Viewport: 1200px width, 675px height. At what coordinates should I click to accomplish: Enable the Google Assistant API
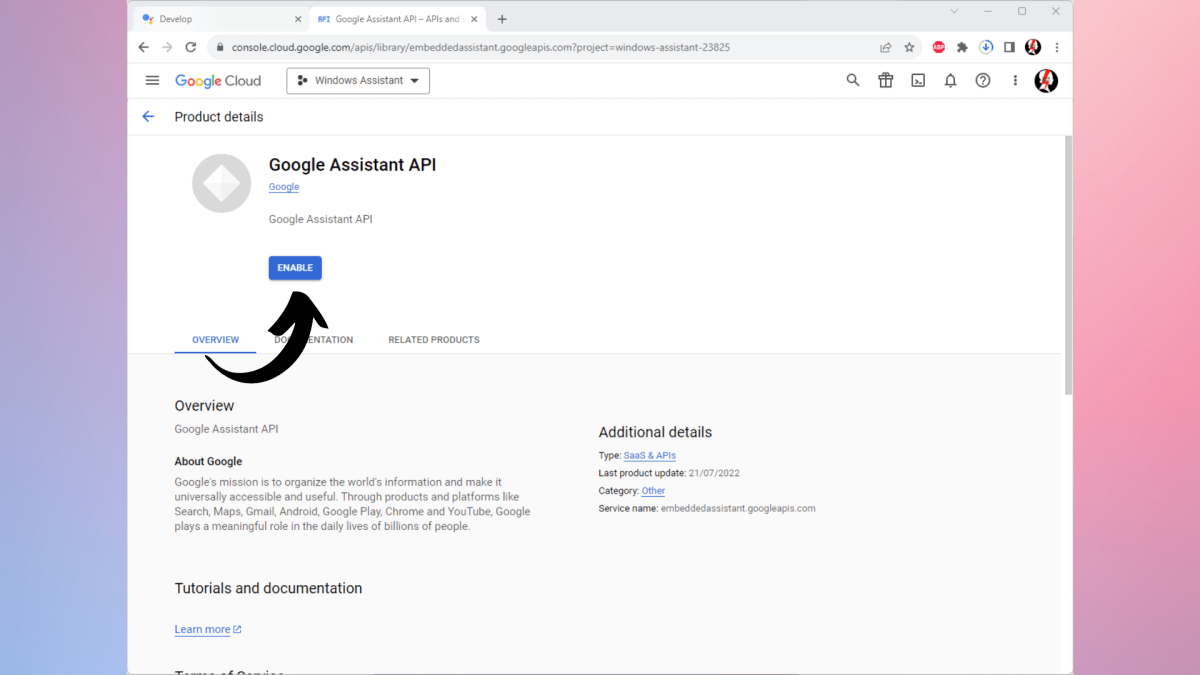(295, 268)
